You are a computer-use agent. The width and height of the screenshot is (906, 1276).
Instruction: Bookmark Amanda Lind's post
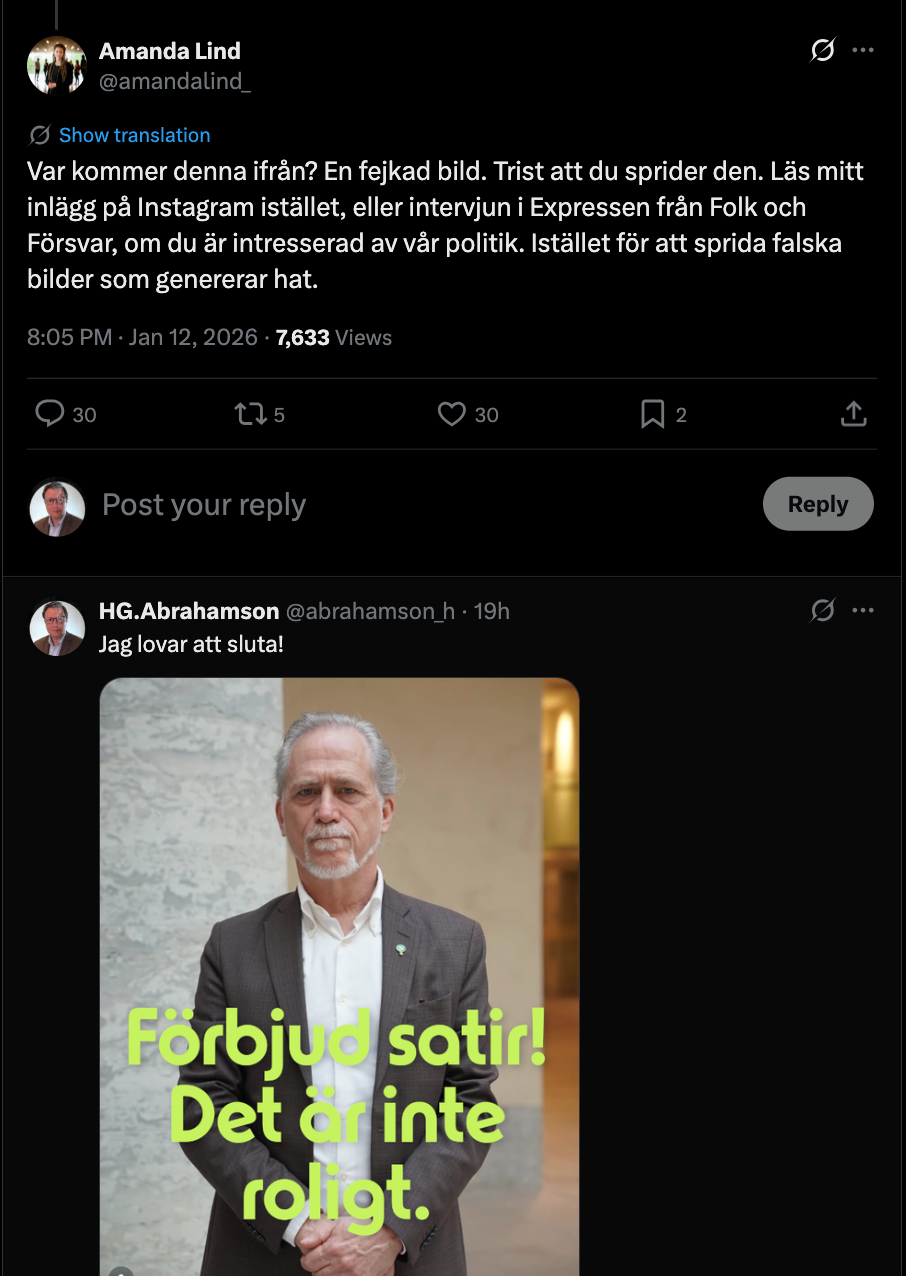click(652, 414)
